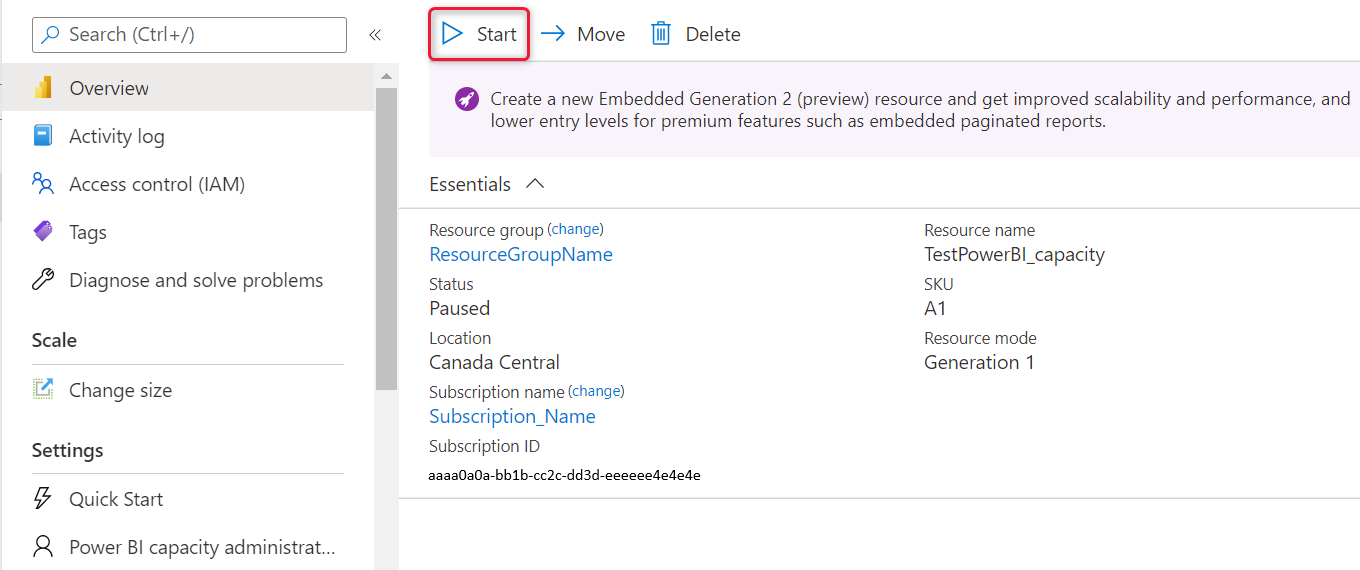Click the rocket icon in banner
The height and width of the screenshot is (570, 1360).
[x=466, y=99]
